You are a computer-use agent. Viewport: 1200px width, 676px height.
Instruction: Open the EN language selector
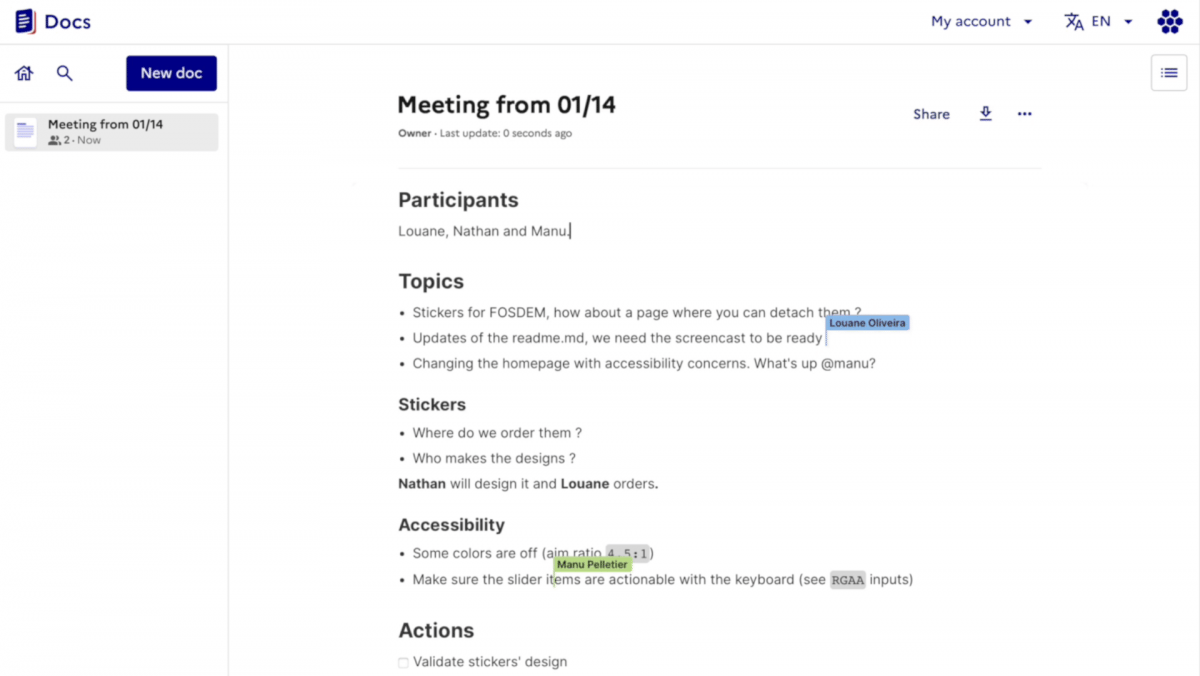pos(1098,21)
